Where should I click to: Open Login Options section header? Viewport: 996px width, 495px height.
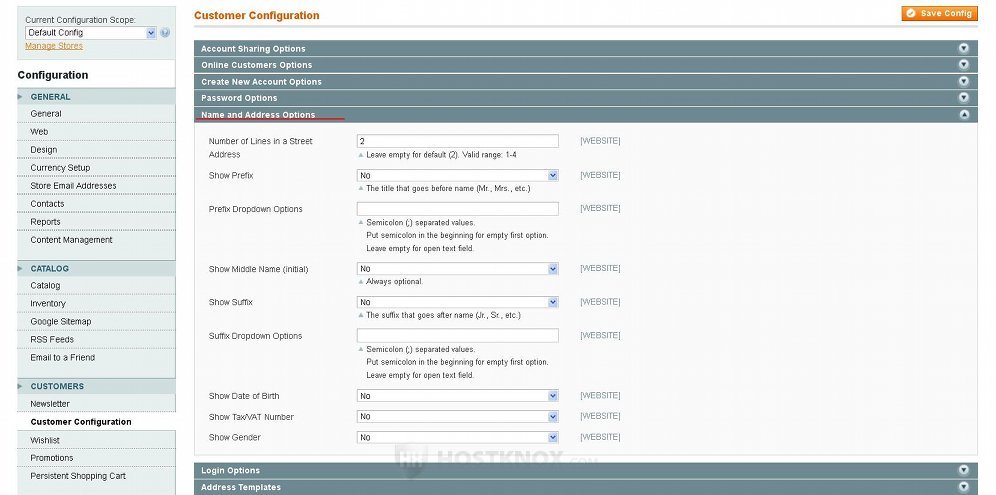586,470
